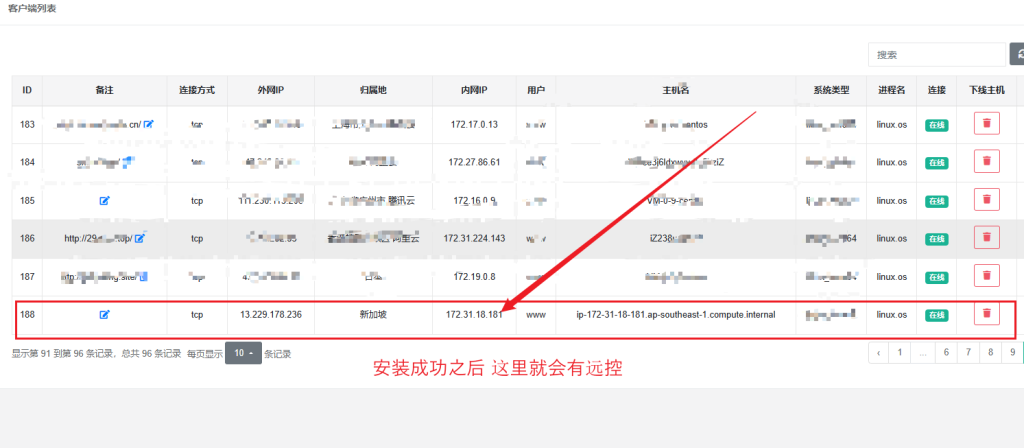Viewport: 1024px width, 448px height.
Task: Go to the previous page using the arrow
Action: (x=878, y=353)
